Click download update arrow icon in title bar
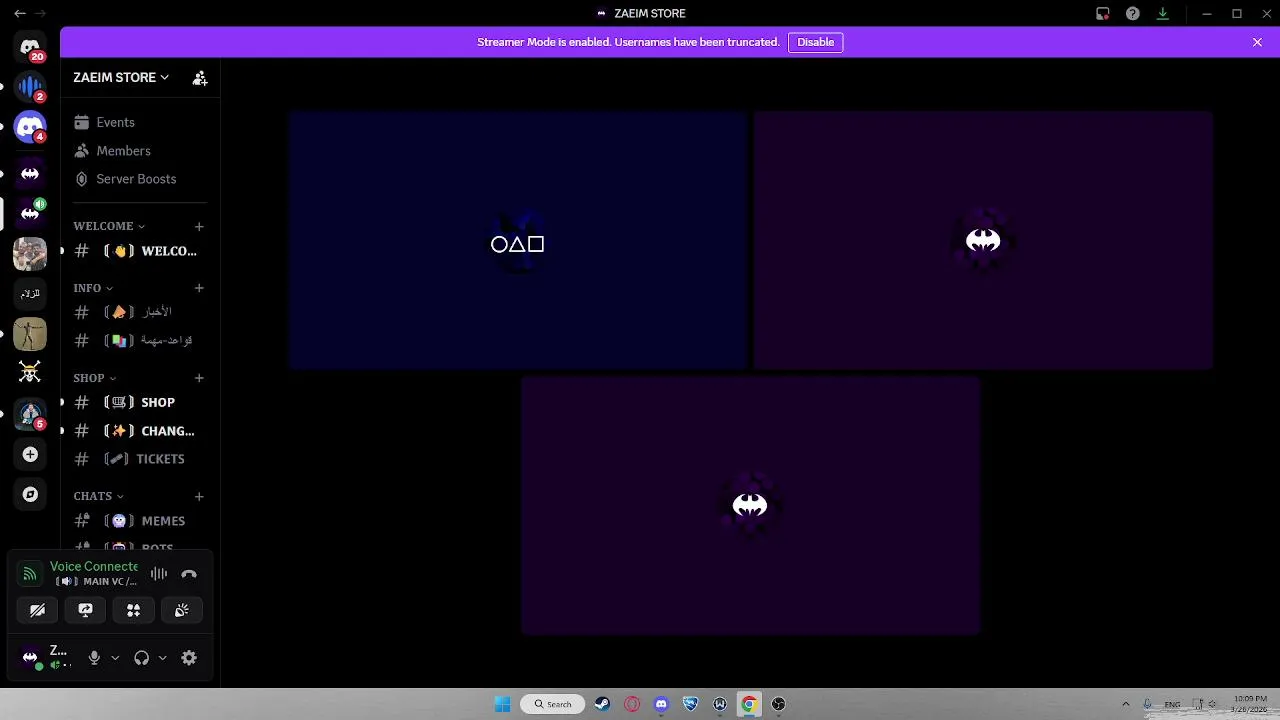 pos(1162,13)
